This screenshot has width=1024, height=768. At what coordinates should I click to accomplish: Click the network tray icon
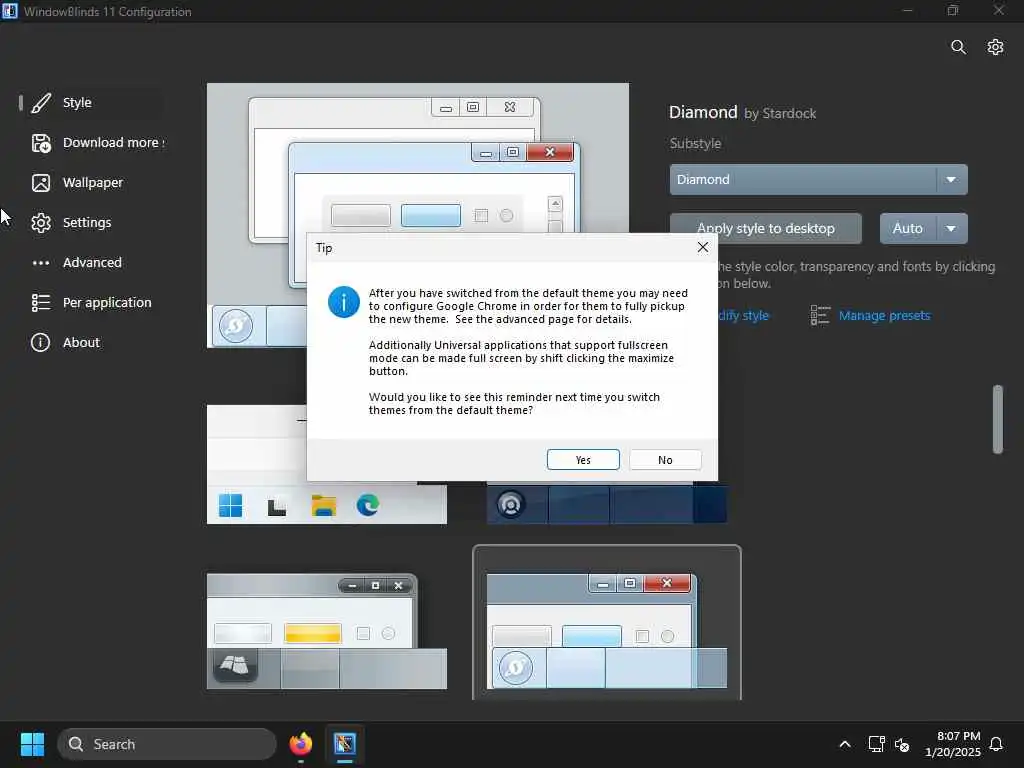pyautogui.click(x=876, y=744)
